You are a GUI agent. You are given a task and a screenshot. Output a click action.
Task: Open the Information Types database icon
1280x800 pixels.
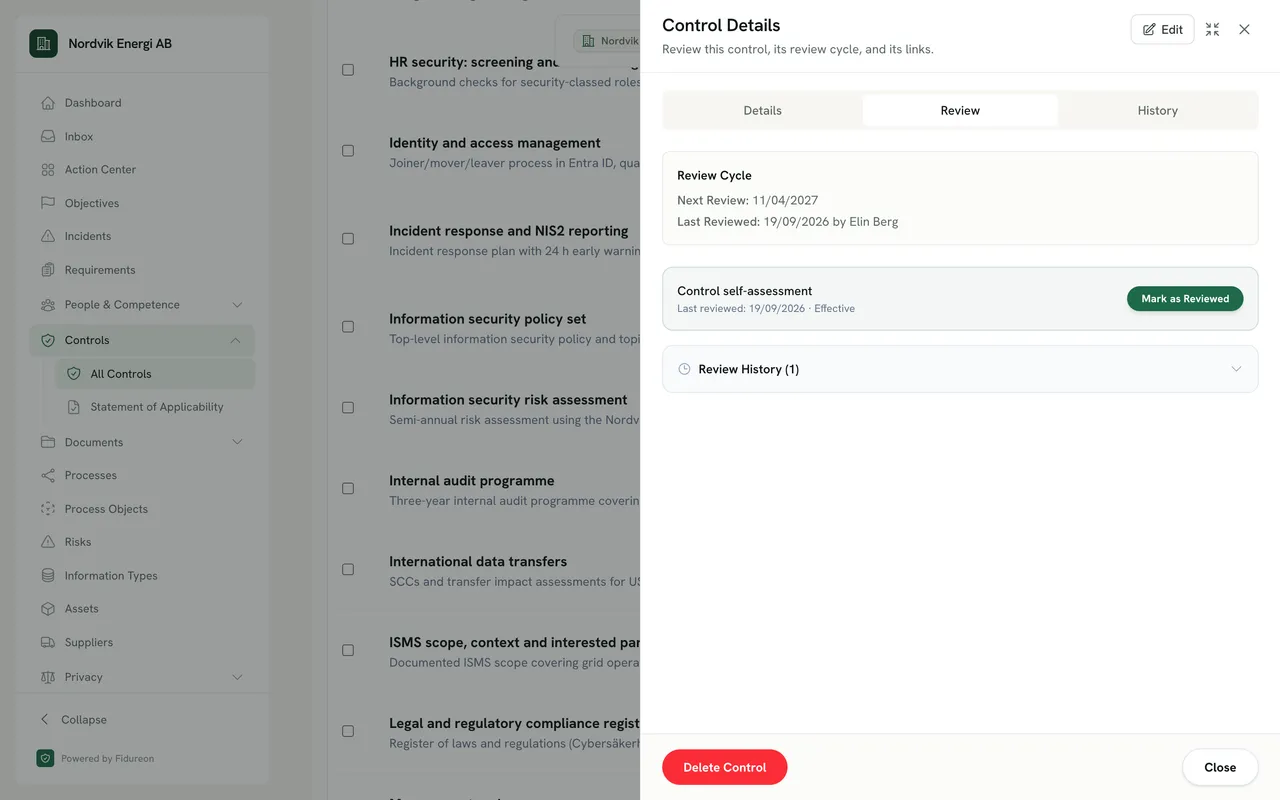[48, 576]
